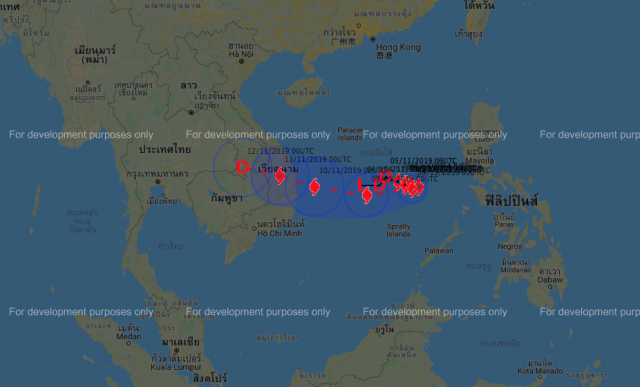This screenshot has height=387, width=640.
Task: Select the cluster of overlapping storm symbols
Action: pos(409,187)
